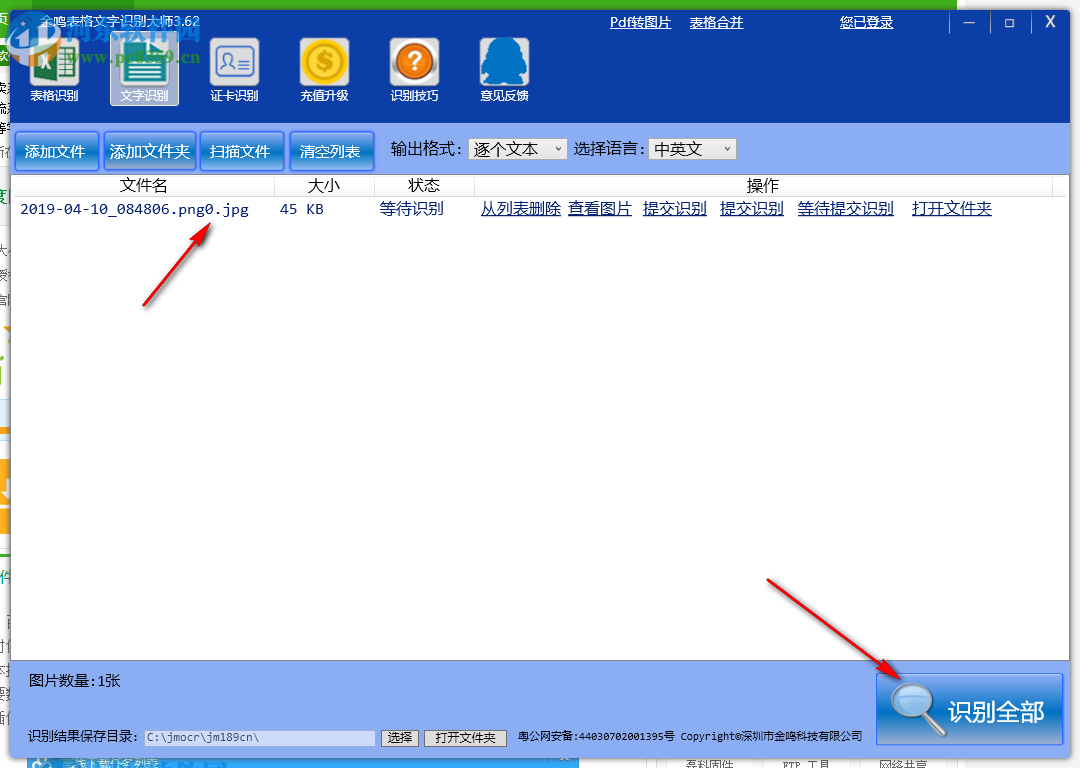1080x768 pixels.
Task: Preview image using 查看图片 link
Action: [x=599, y=209]
